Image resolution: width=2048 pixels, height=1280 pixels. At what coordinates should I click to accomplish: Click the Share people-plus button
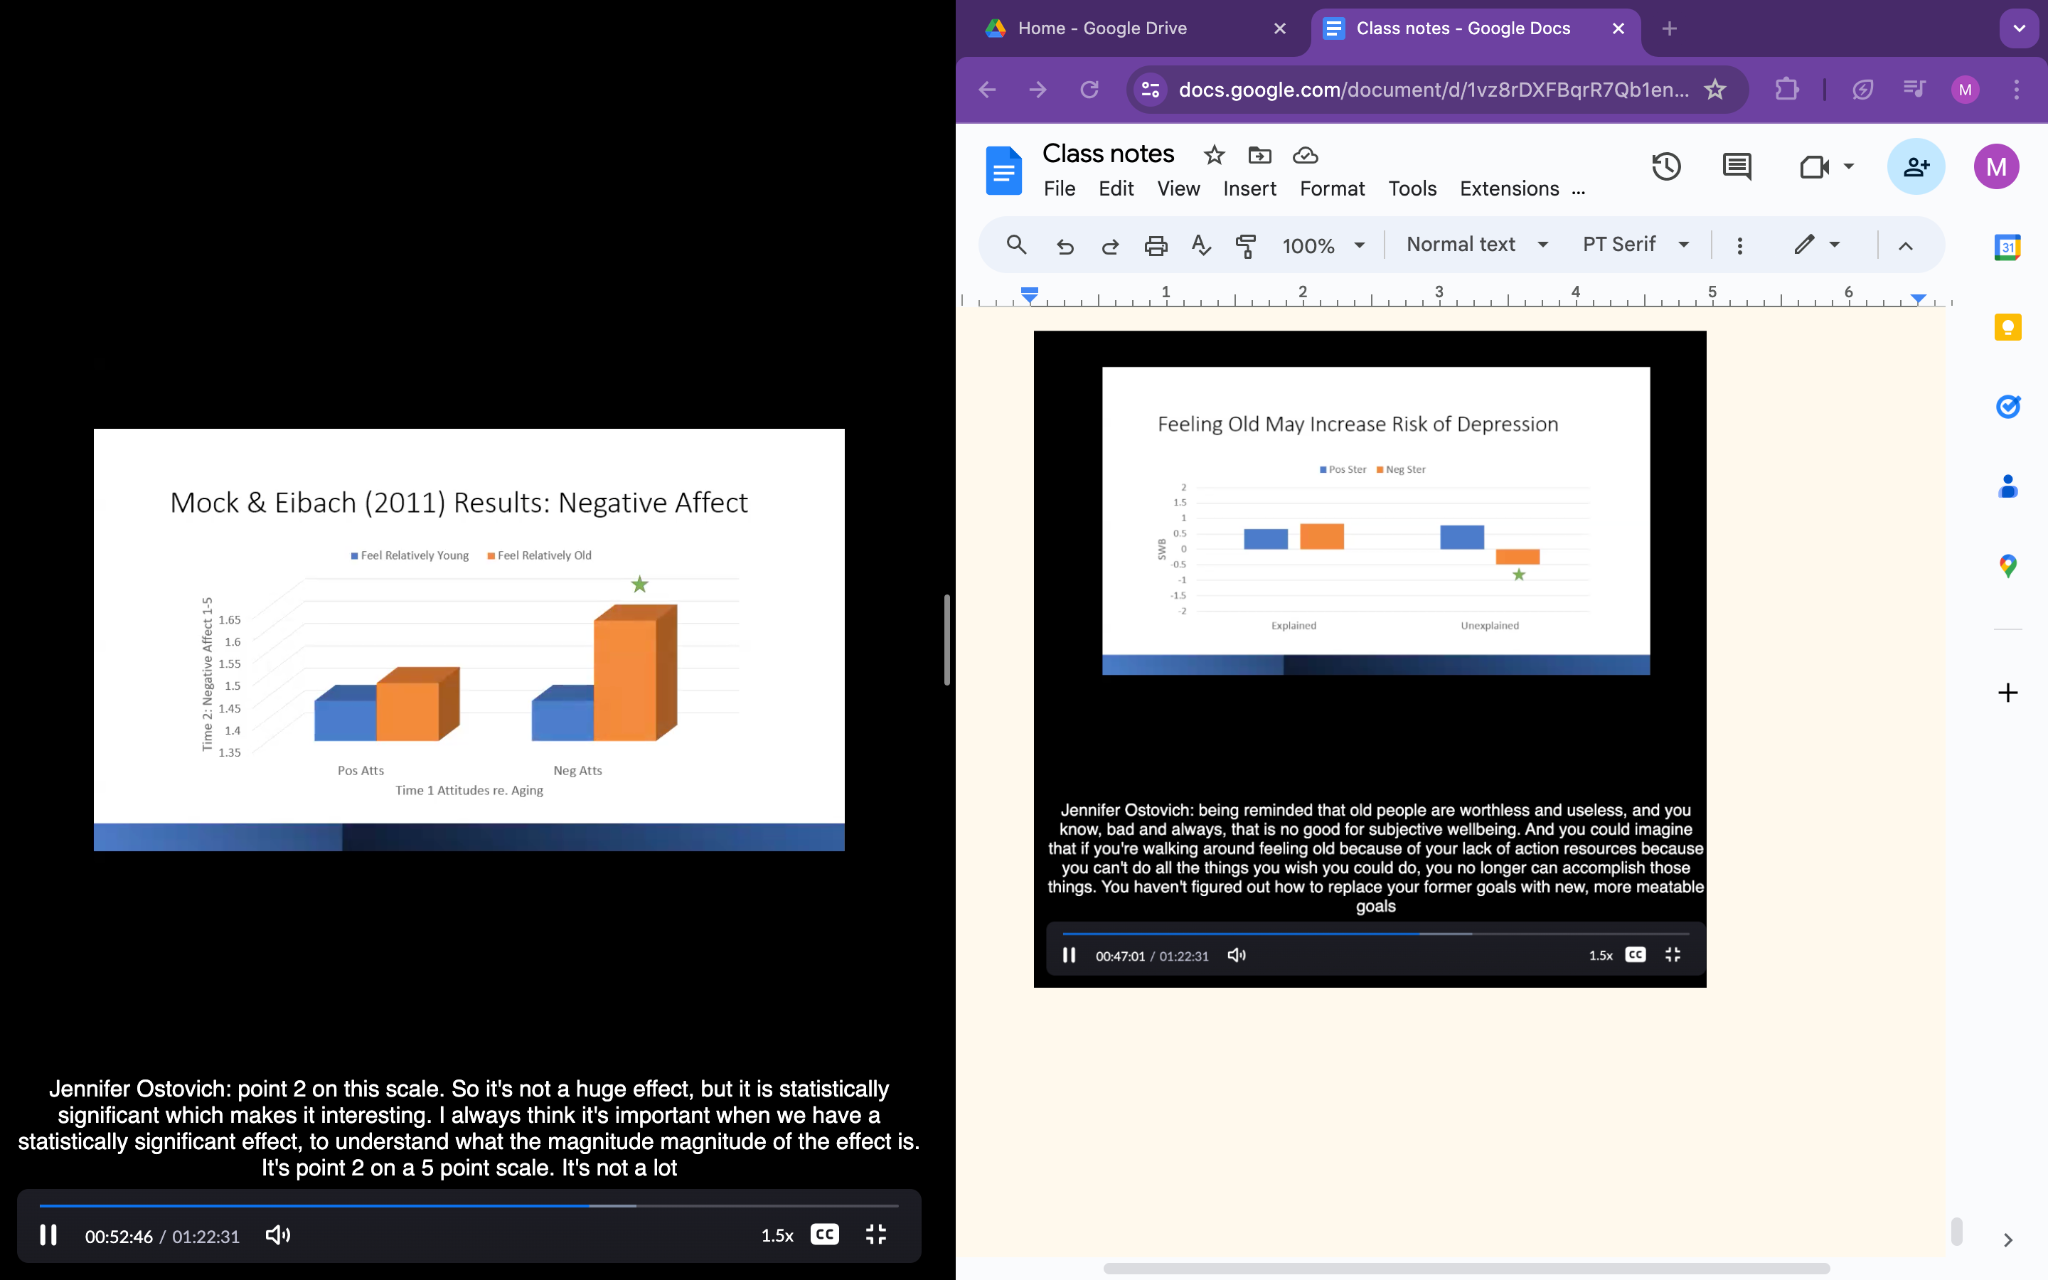(x=1915, y=167)
